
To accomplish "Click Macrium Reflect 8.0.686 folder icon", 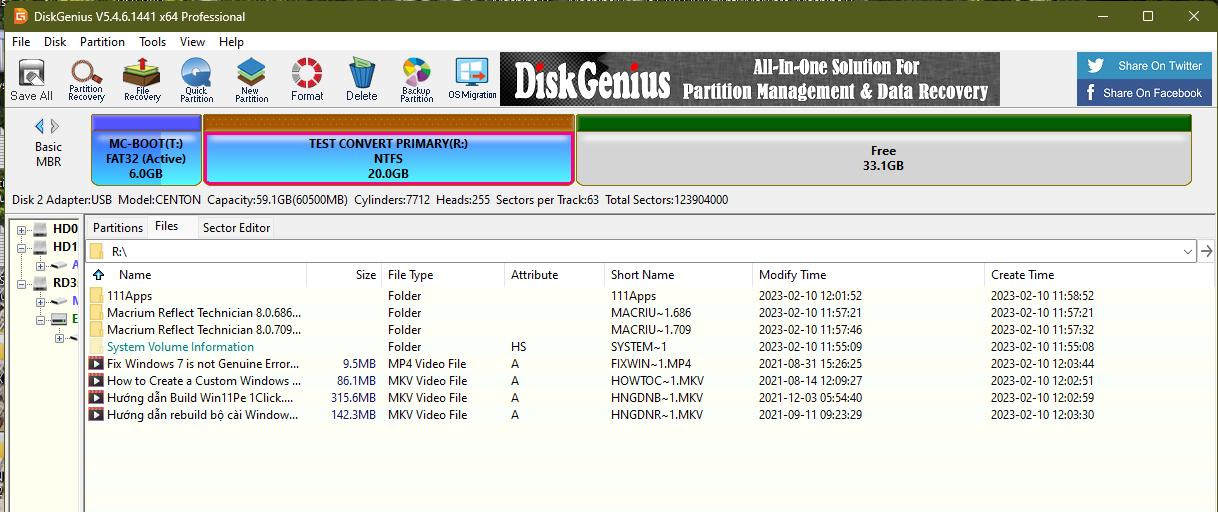I will tap(97, 313).
